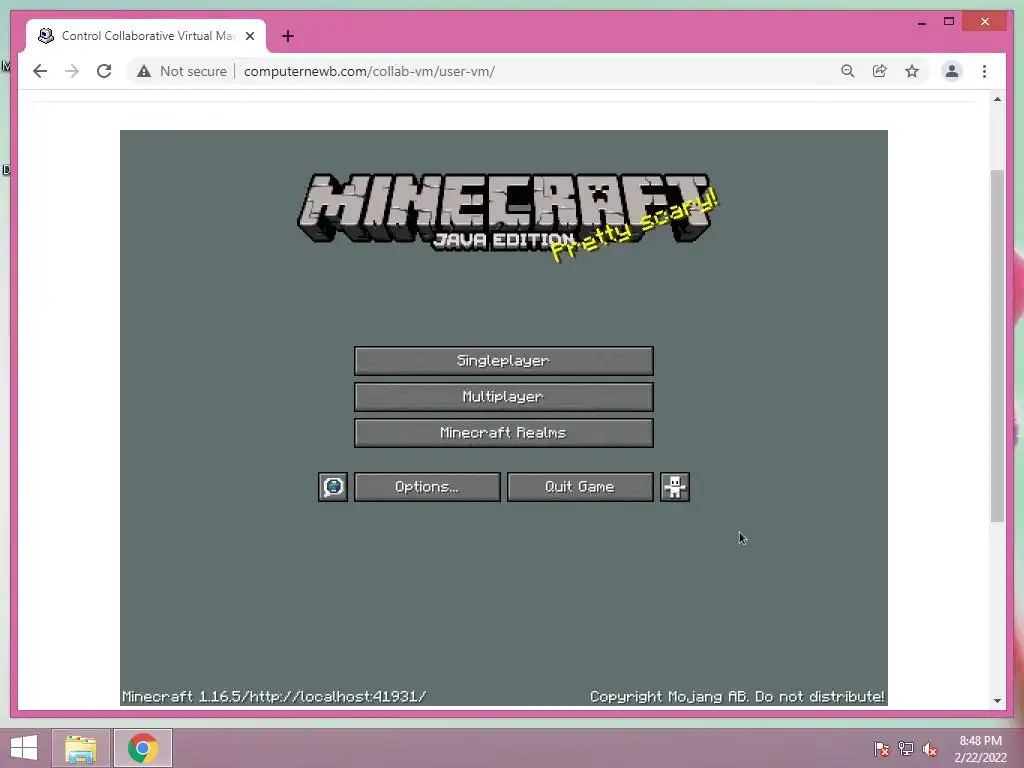
Task: Open the Chrome three-dot menu
Action: click(984, 71)
